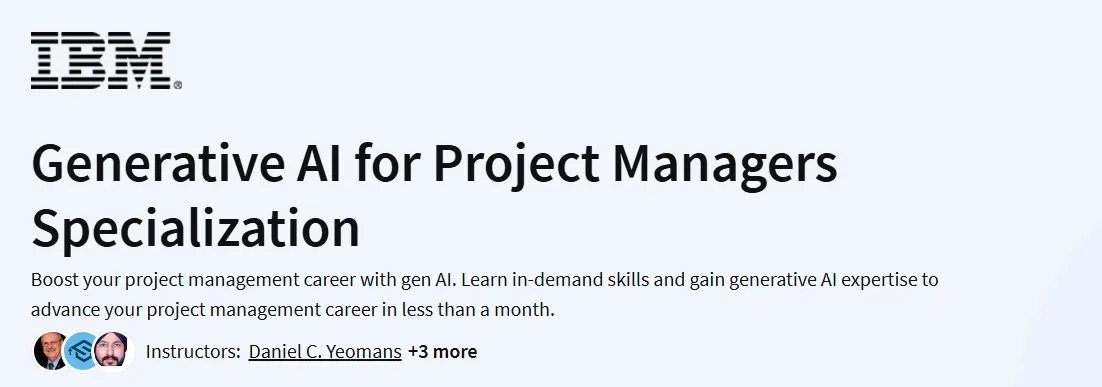Click the Boost your project management career sentence
Screen dimensions: 1102x387
pyautogui.click(x=244, y=280)
